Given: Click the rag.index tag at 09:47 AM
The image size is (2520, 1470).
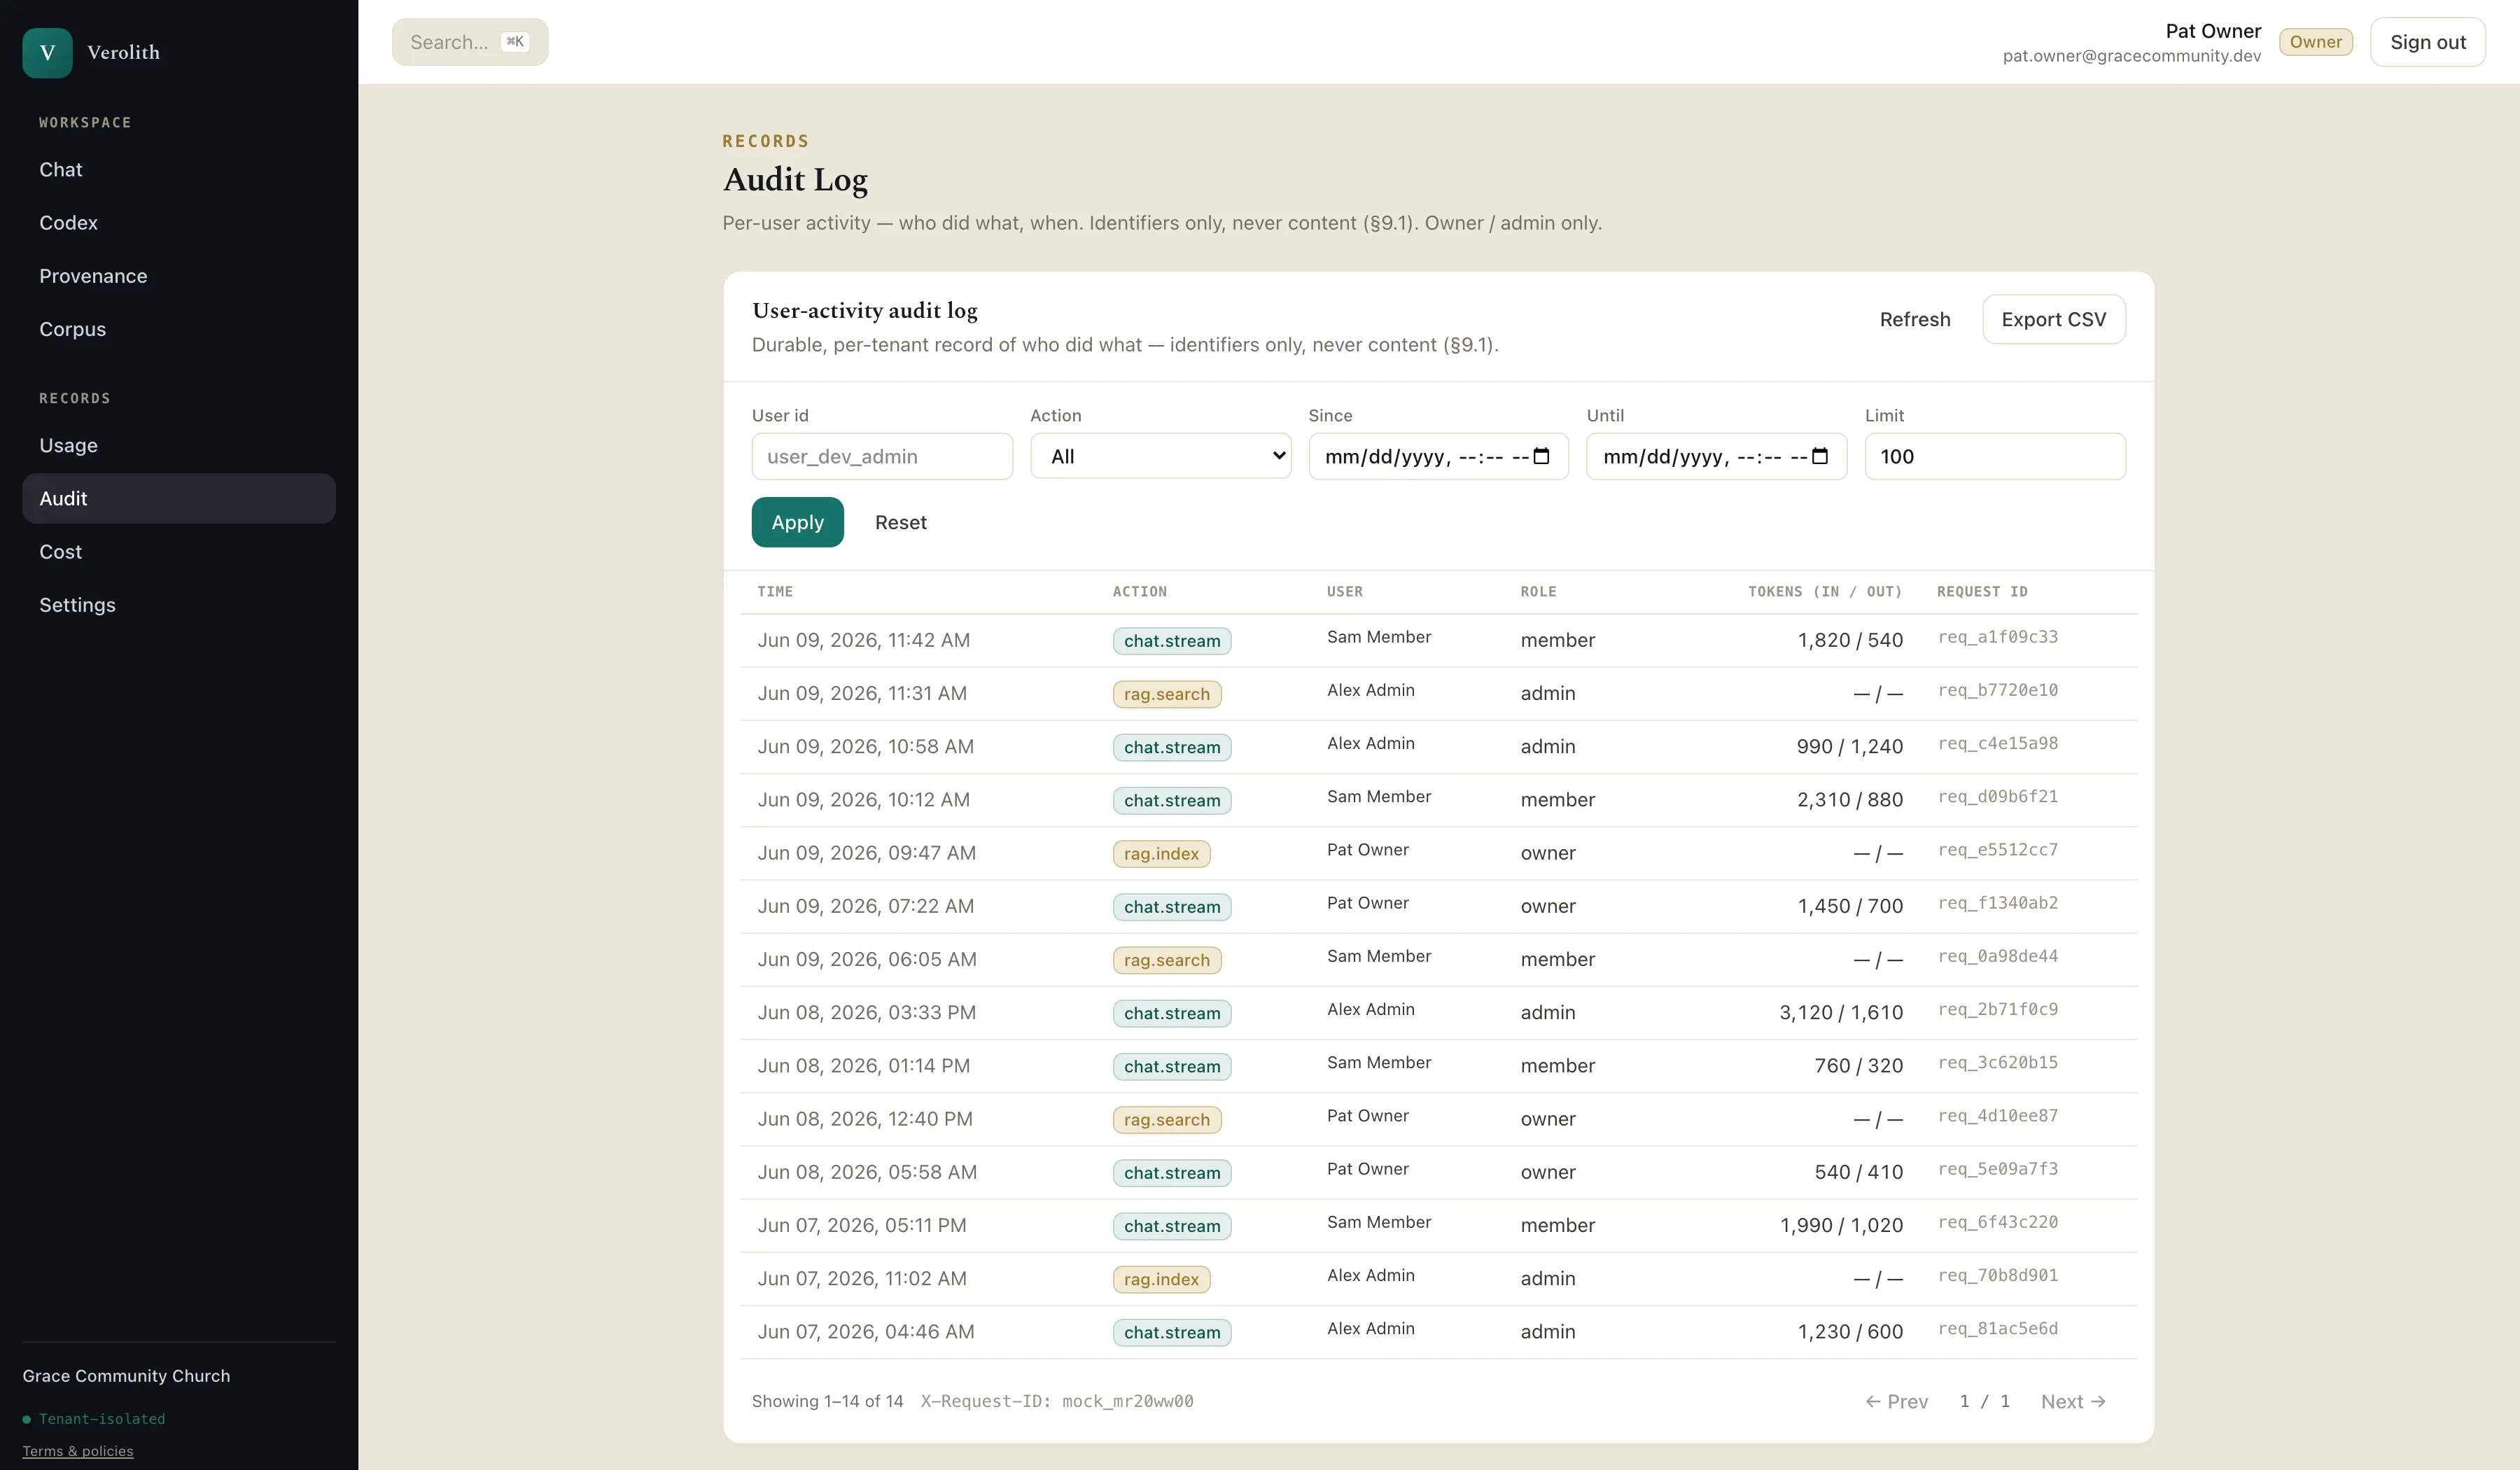Looking at the screenshot, I should coord(1161,853).
